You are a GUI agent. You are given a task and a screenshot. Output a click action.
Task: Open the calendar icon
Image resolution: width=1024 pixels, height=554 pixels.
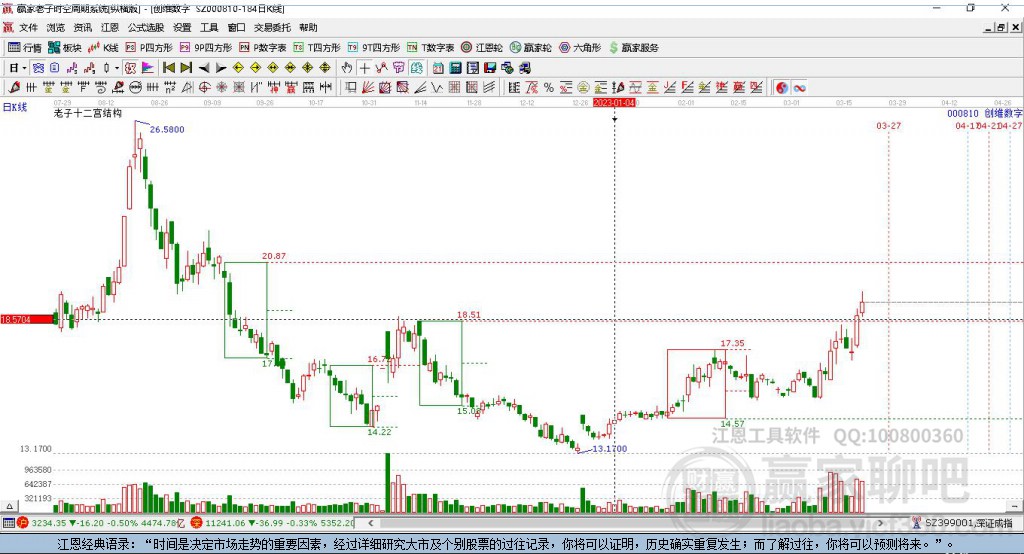438,68
